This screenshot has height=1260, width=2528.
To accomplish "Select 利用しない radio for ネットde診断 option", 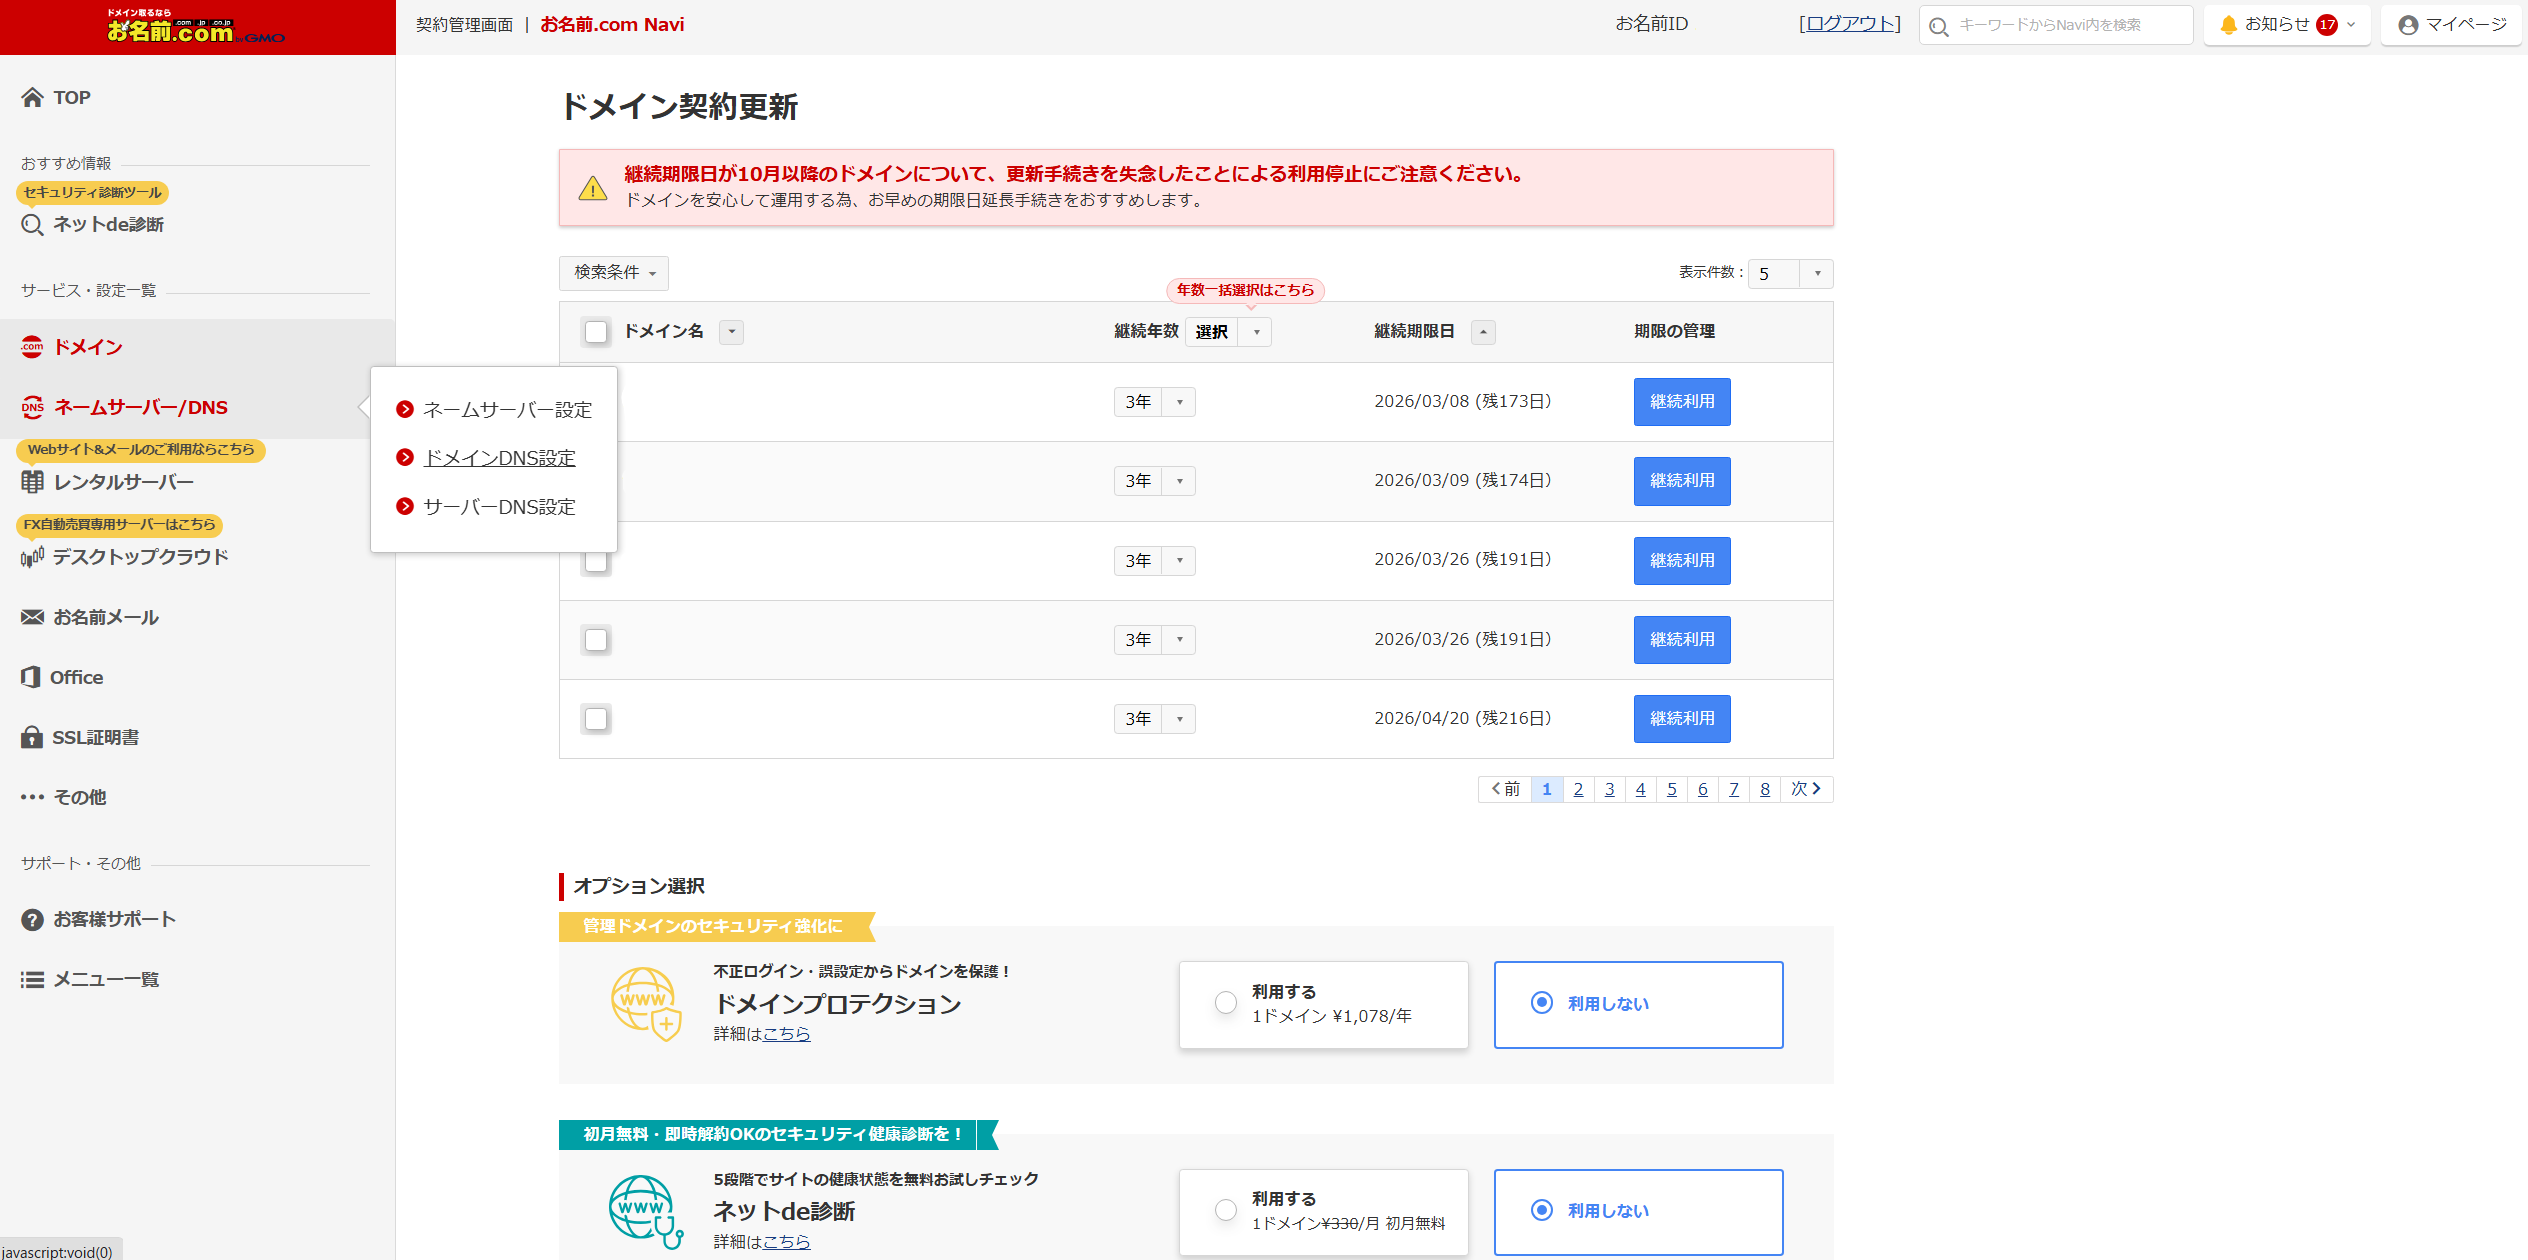I will point(1542,1210).
